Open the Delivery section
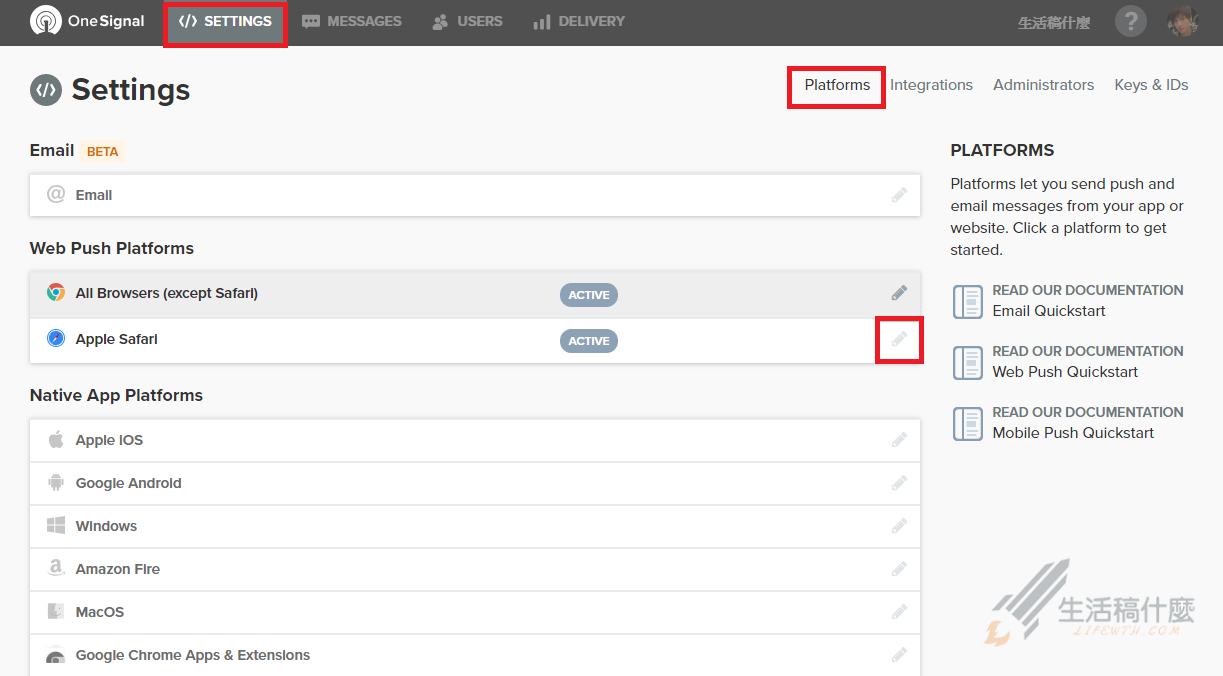This screenshot has width=1223, height=676. click(579, 21)
